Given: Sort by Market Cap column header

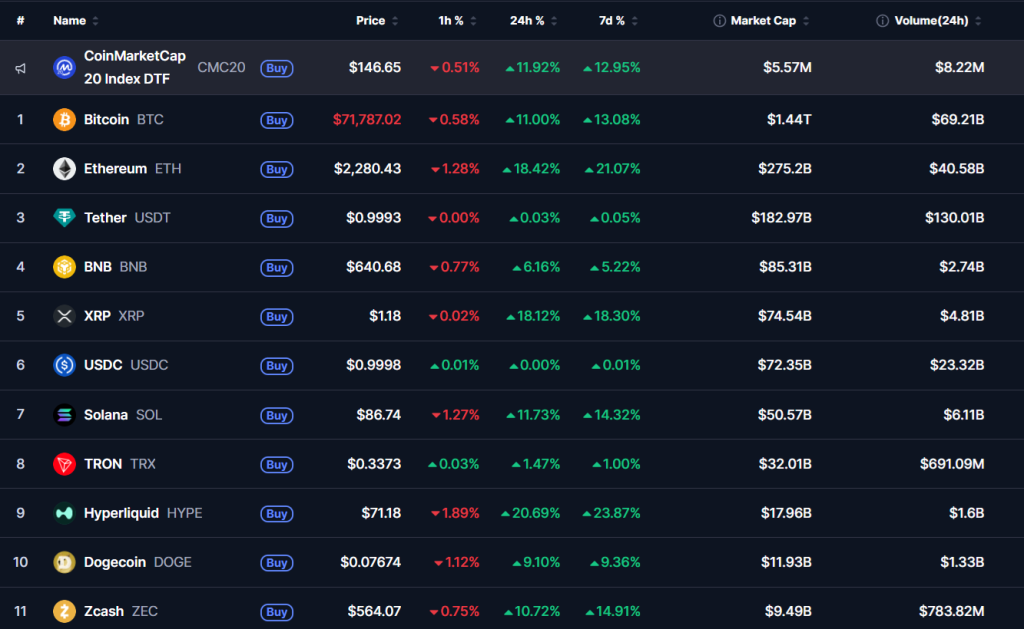Looking at the screenshot, I should pos(769,21).
